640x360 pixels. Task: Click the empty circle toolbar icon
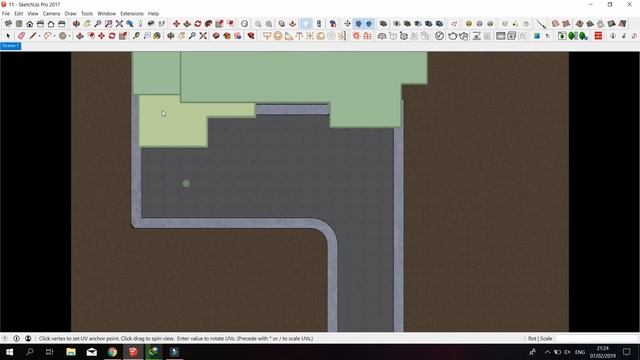(244, 24)
